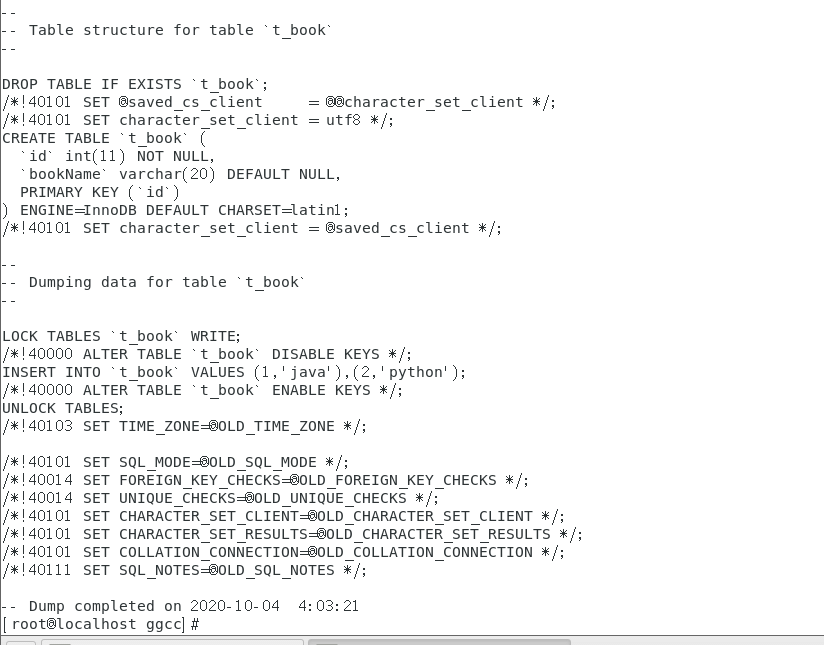
Task: Click the SET SQL_MODE=@OLD_SQL_MODE line
Action: tap(176, 462)
